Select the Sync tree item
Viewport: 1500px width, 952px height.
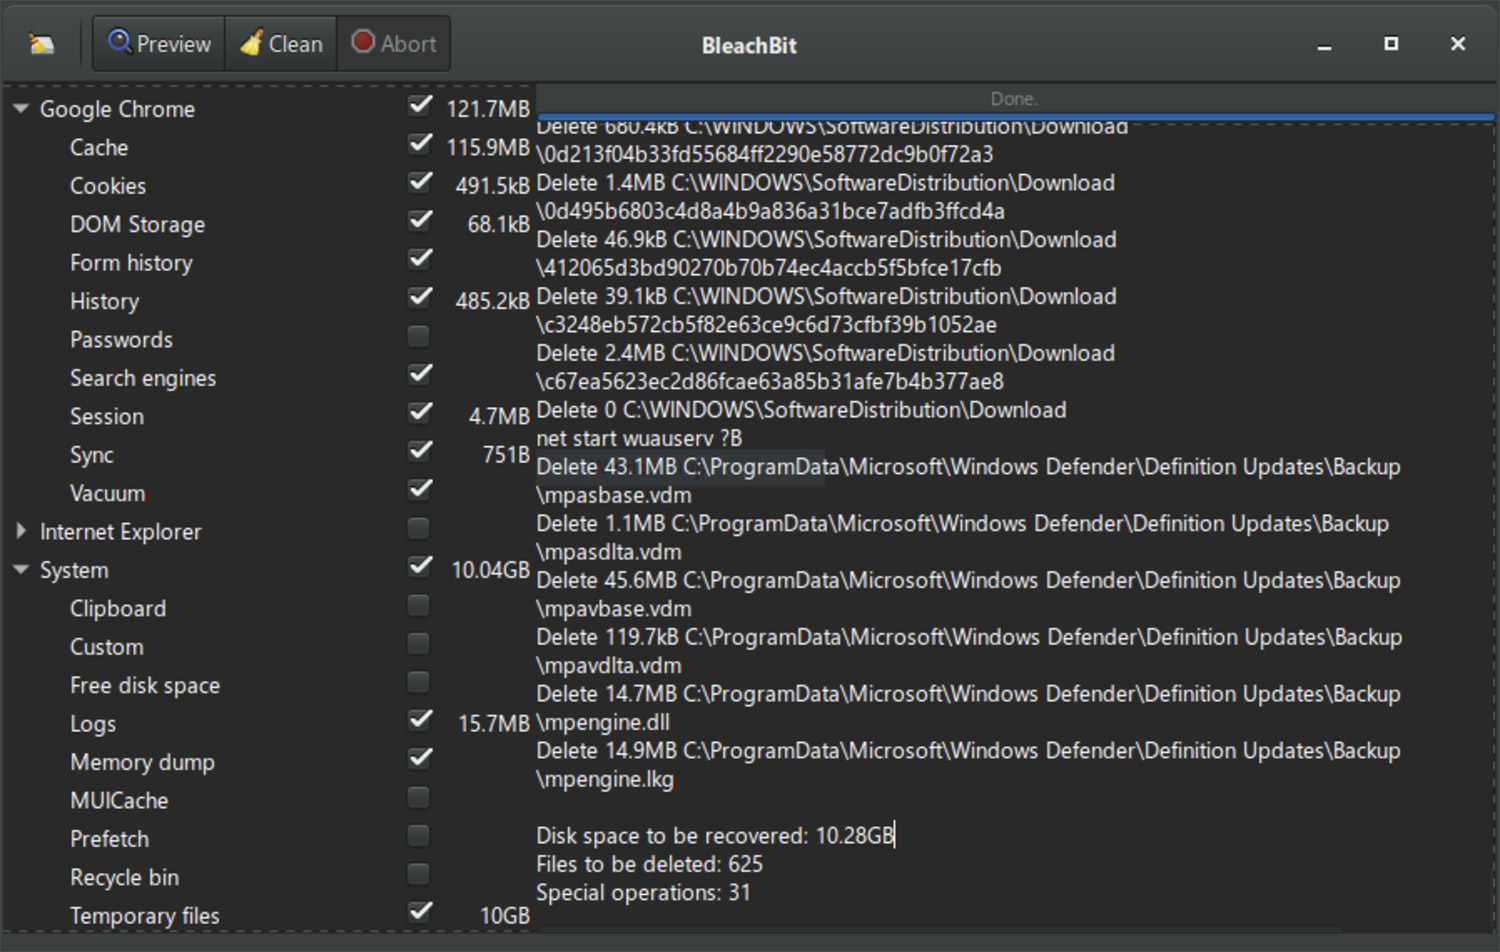[92, 455]
